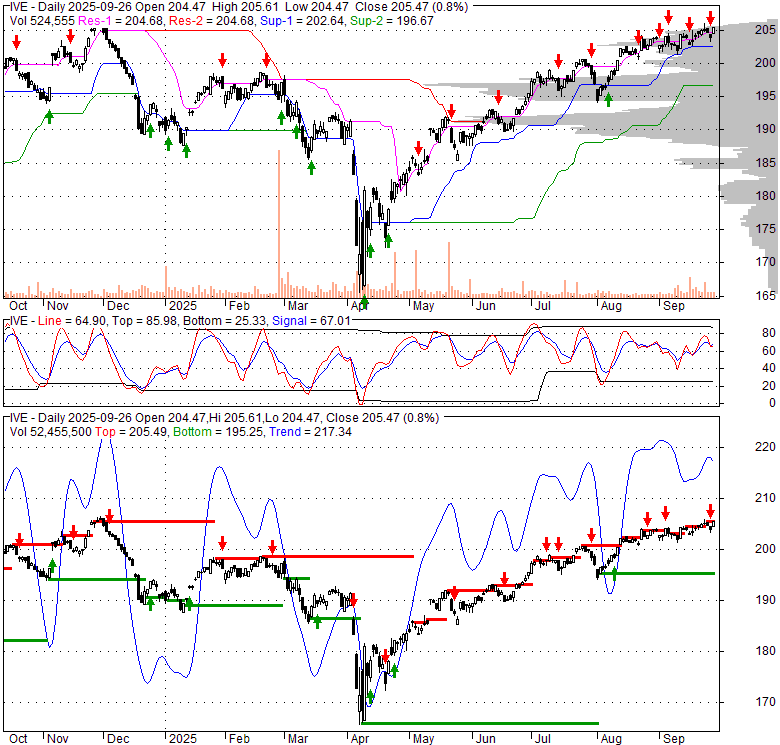Click the 185 price label on top chart axis

tap(765, 163)
